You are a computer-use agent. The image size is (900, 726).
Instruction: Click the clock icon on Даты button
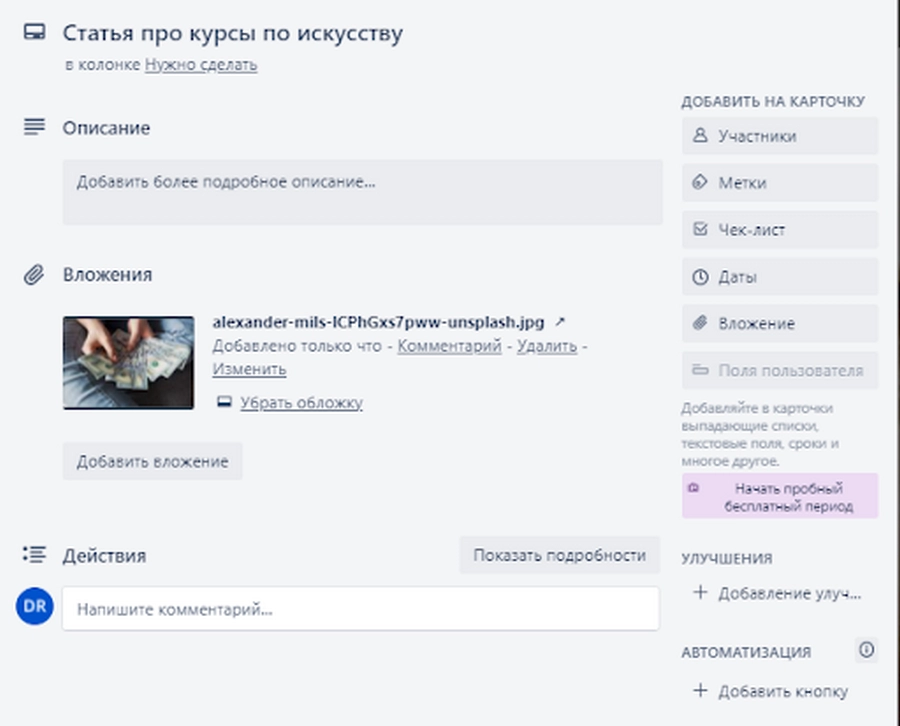pos(699,277)
